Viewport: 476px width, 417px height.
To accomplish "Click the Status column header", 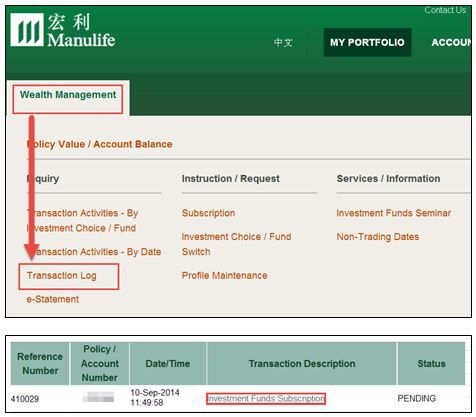I will tap(431, 364).
